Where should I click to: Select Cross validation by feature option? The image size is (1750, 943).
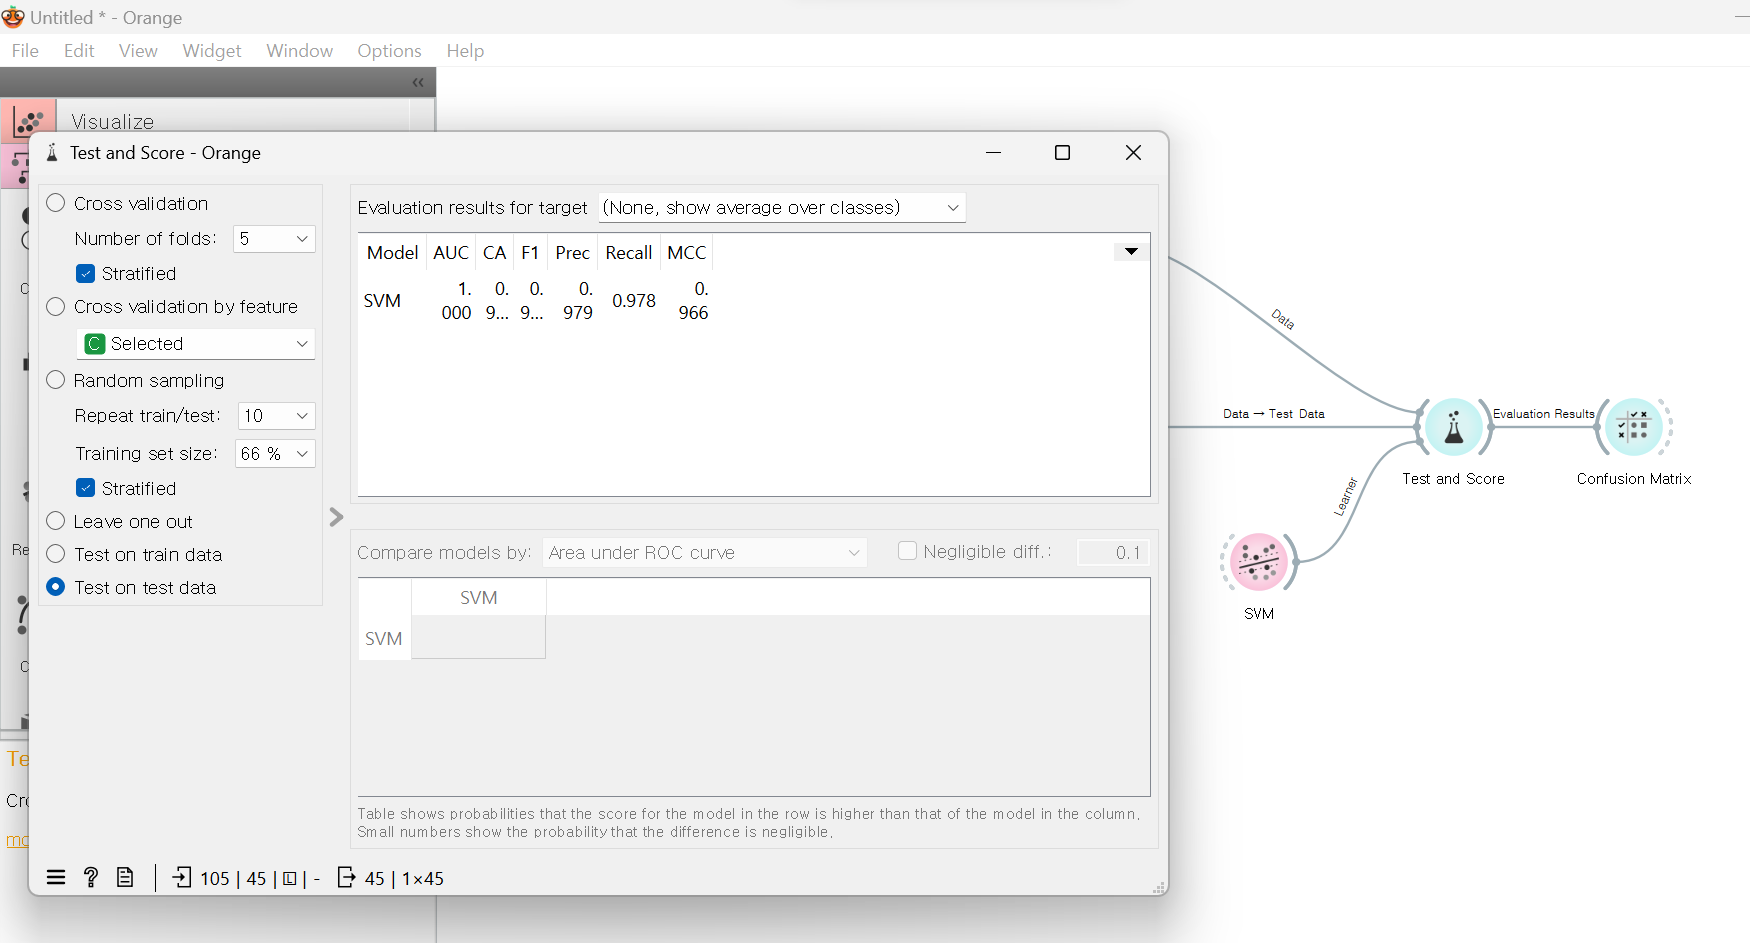coord(56,307)
